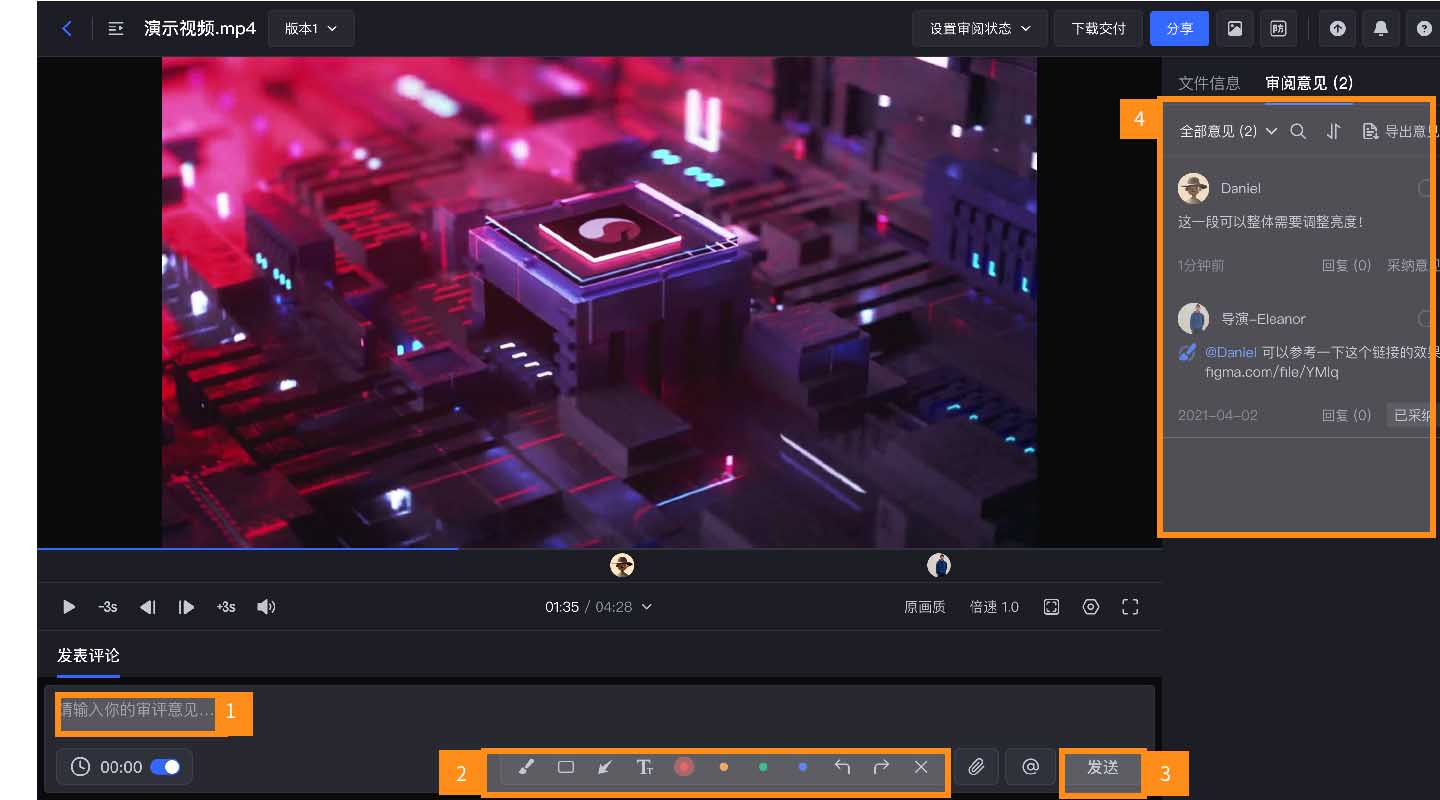Screen dimensions: 1440x800
Task: Select the rectangle annotation tool
Action: 566,767
